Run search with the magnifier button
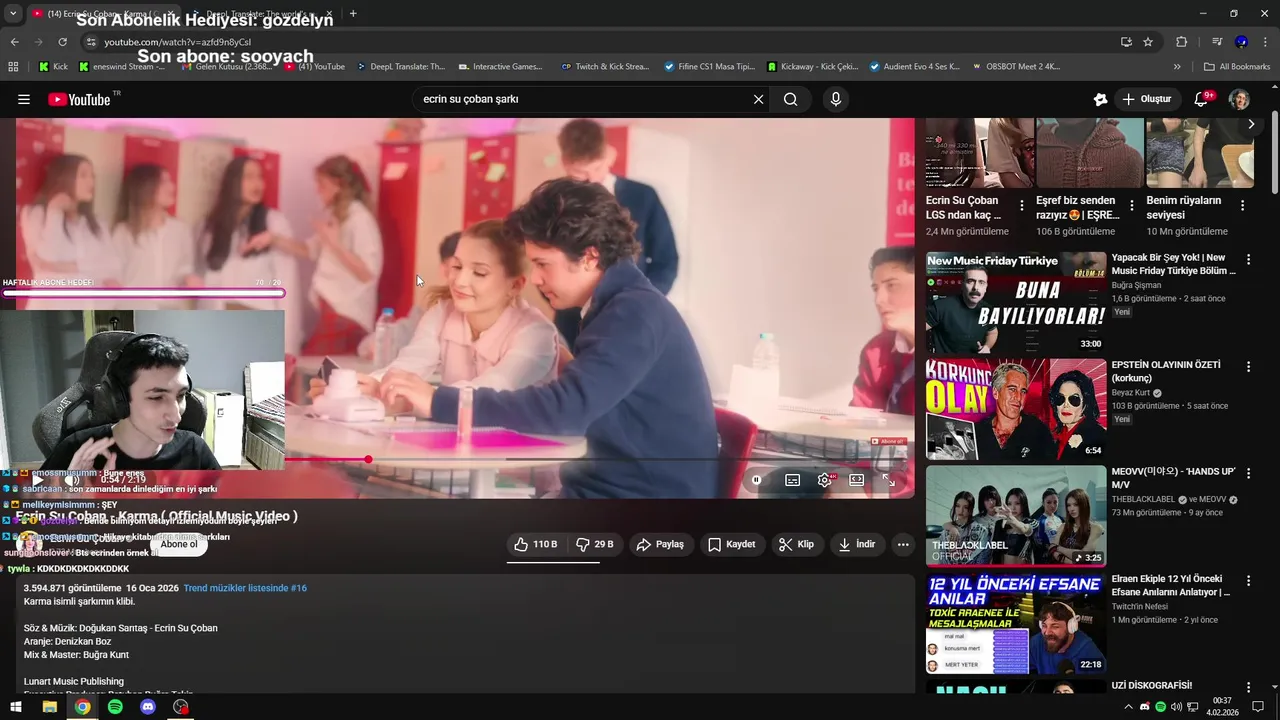This screenshot has width=1280, height=720. pyautogui.click(x=790, y=99)
